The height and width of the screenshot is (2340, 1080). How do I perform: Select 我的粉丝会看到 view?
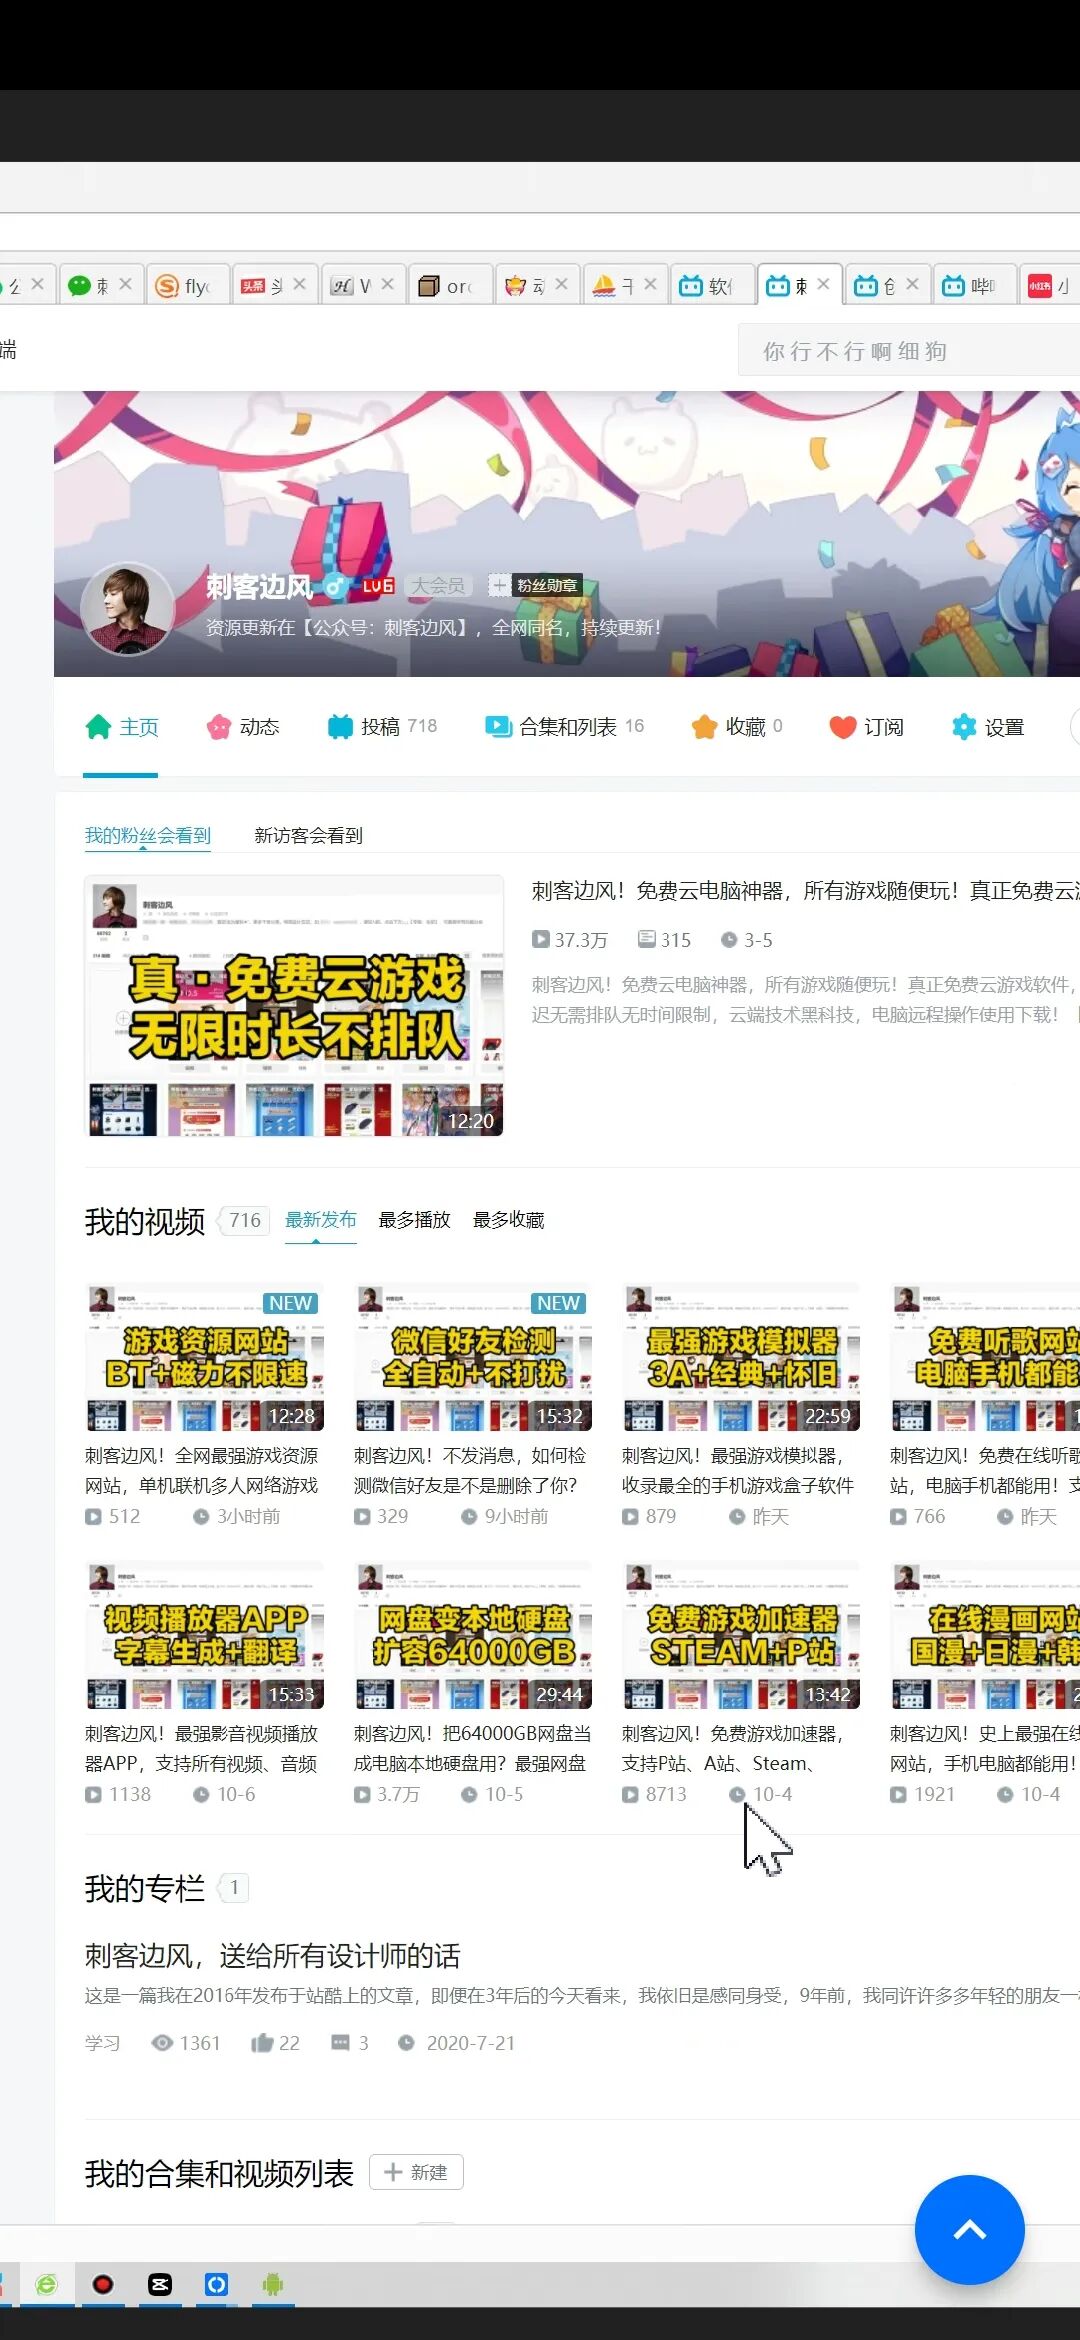point(148,836)
